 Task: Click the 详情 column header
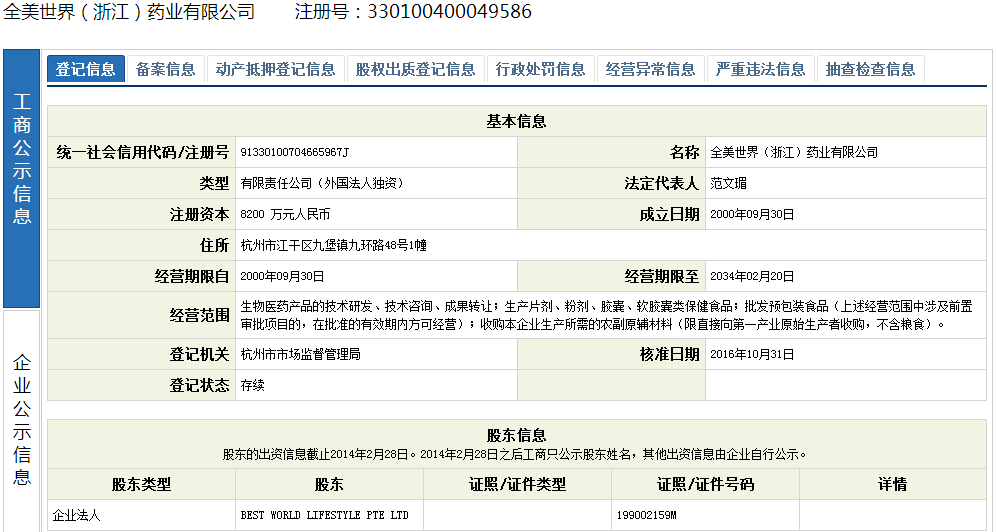coord(892,484)
